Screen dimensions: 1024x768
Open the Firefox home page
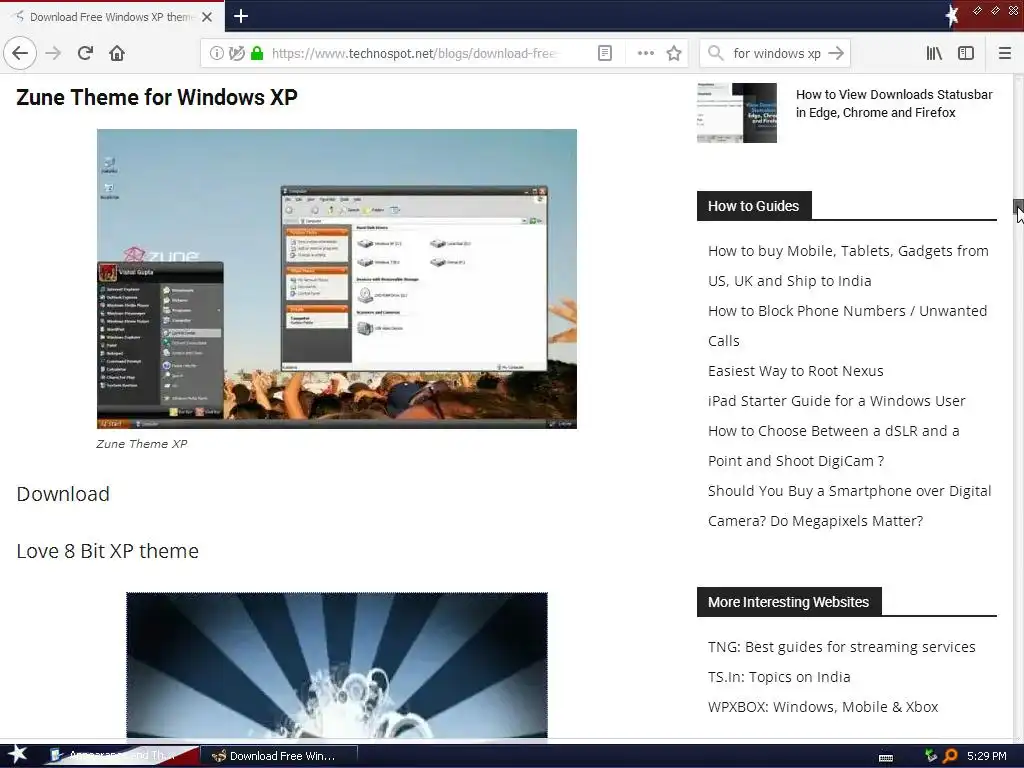tap(117, 53)
